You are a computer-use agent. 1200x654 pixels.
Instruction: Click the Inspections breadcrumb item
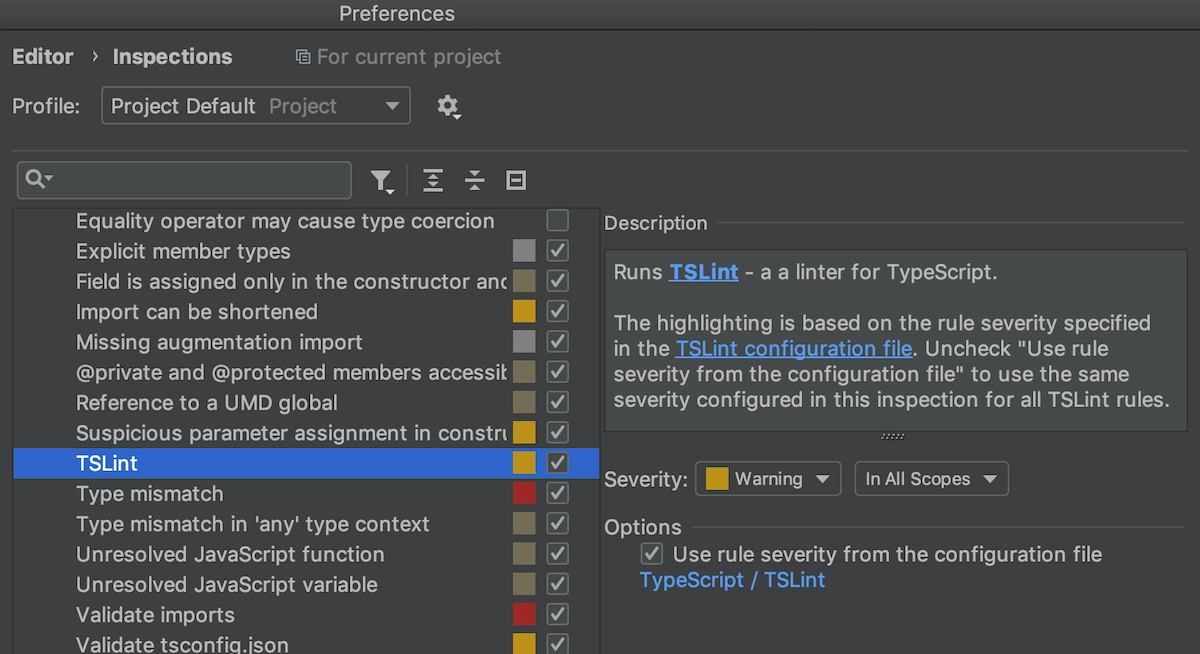click(172, 57)
